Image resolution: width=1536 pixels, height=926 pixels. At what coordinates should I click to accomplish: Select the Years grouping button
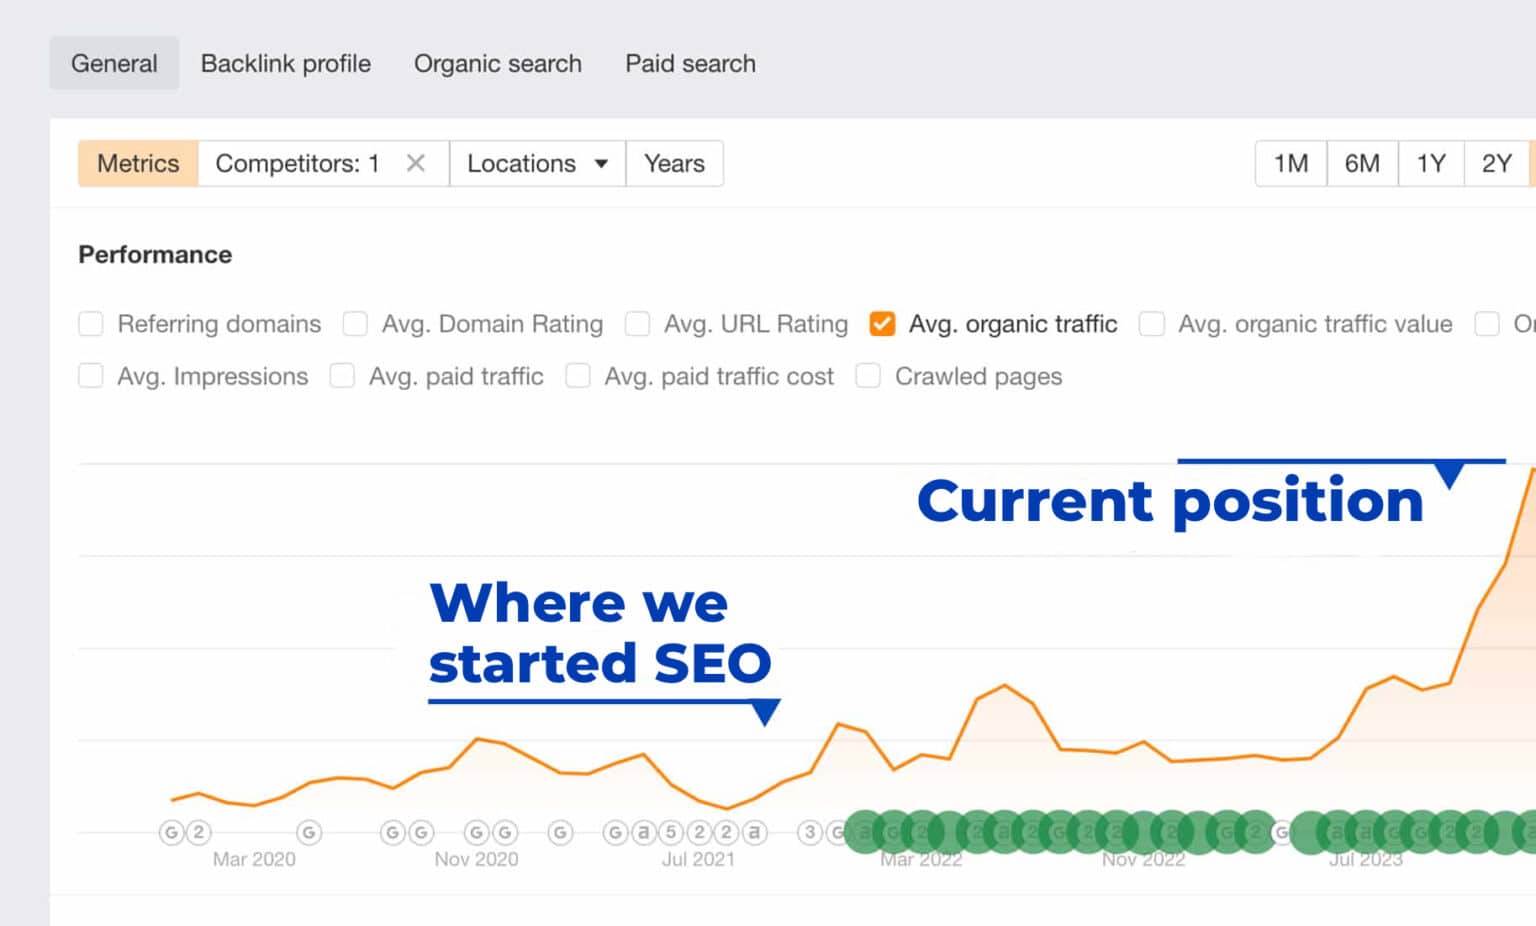click(x=674, y=163)
